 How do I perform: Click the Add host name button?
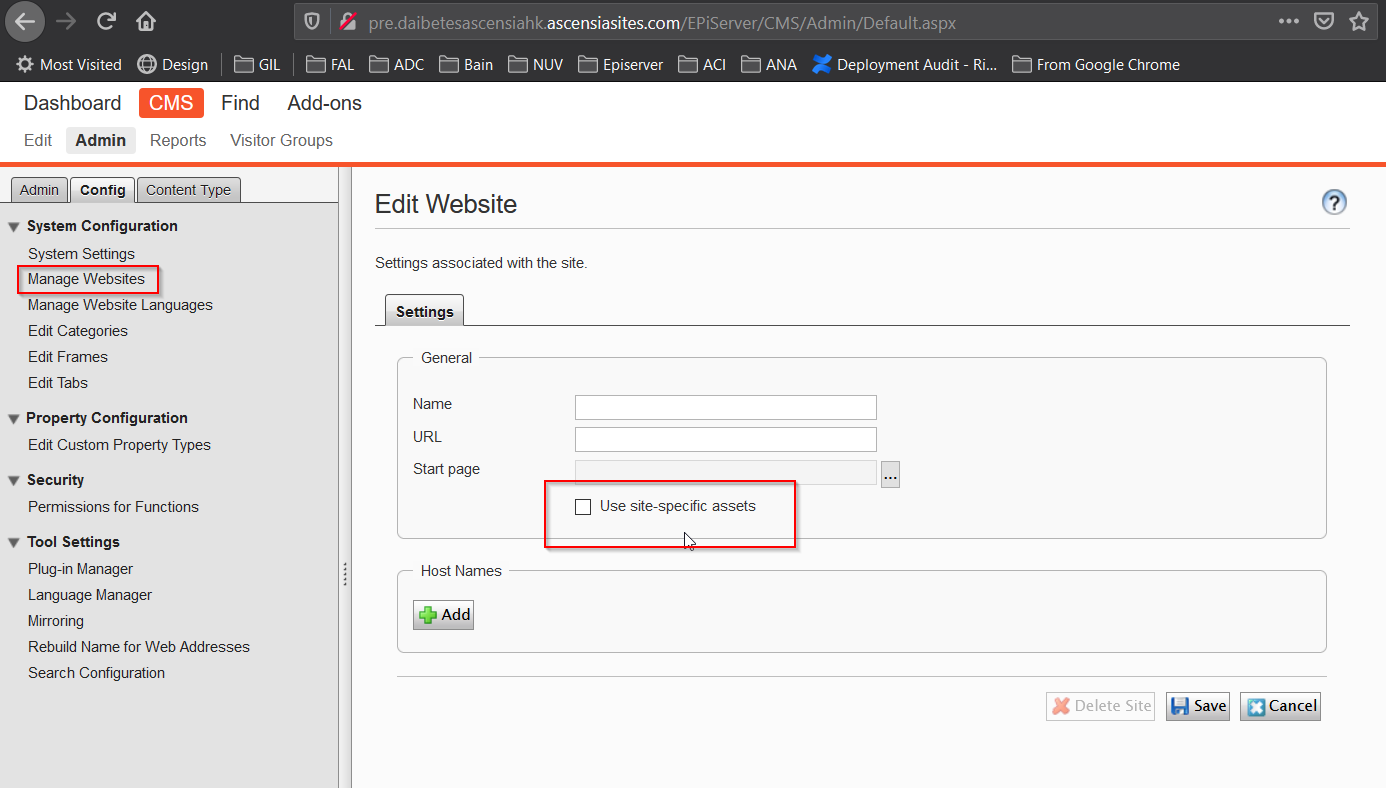tap(443, 615)
